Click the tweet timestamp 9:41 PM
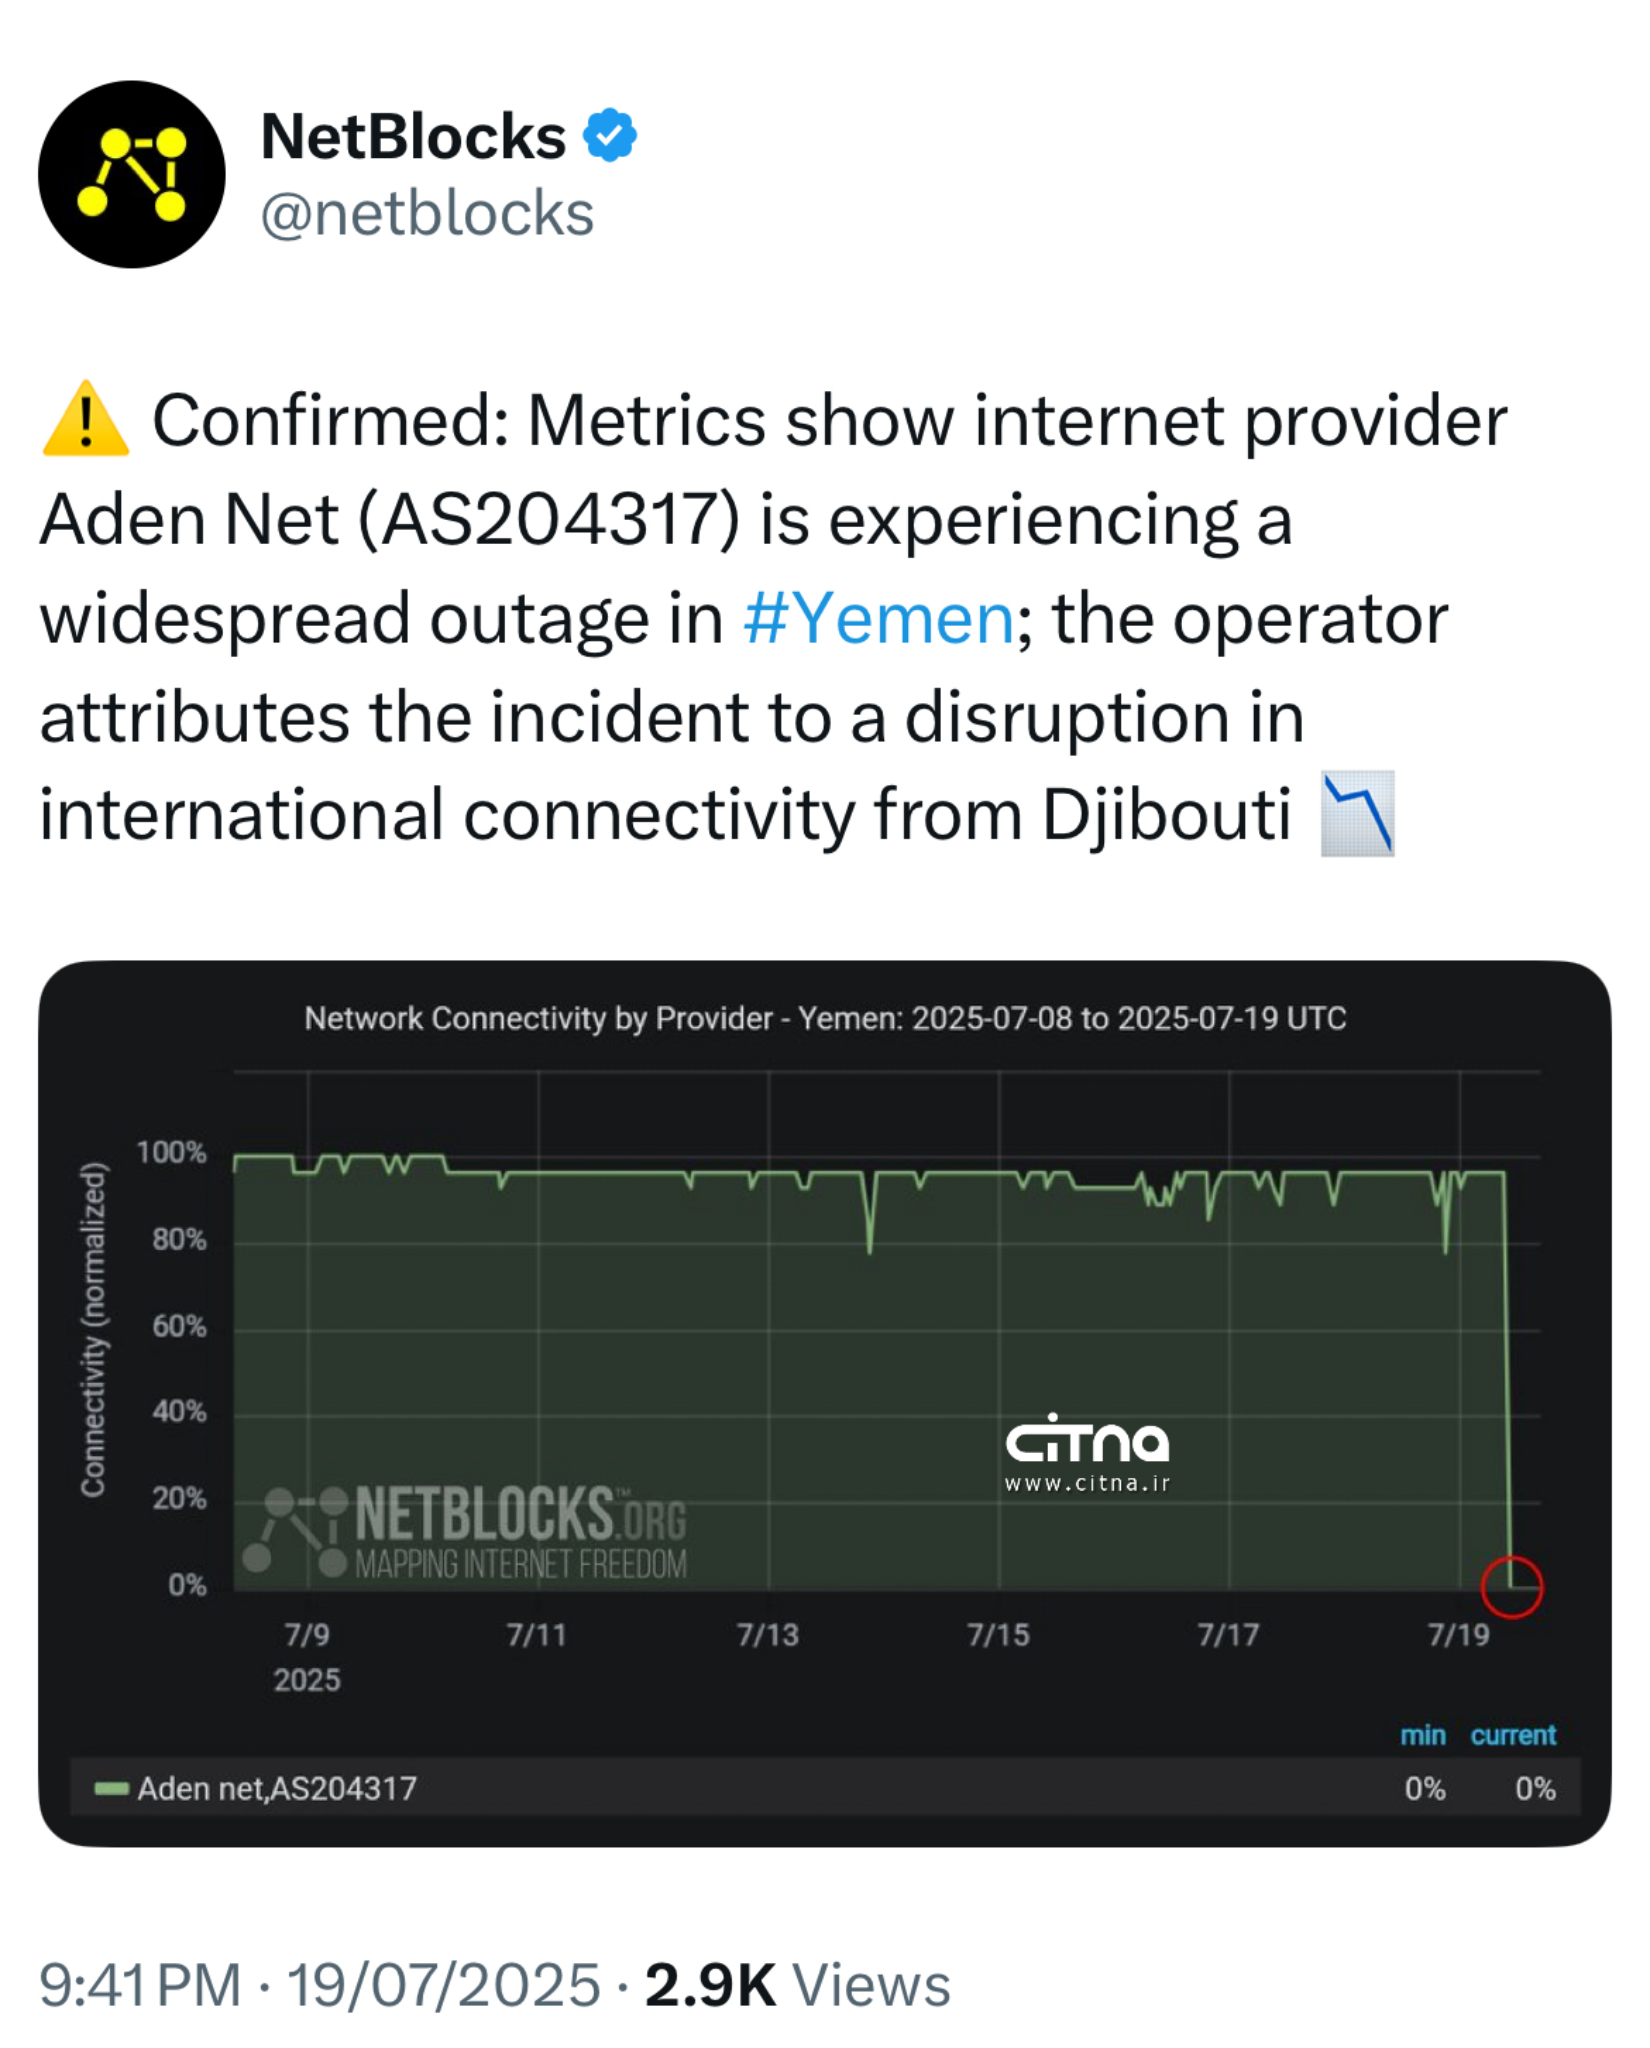Image resolution: width=1650 pixels, height=2048 pixels. click(x=140, y=1984)
